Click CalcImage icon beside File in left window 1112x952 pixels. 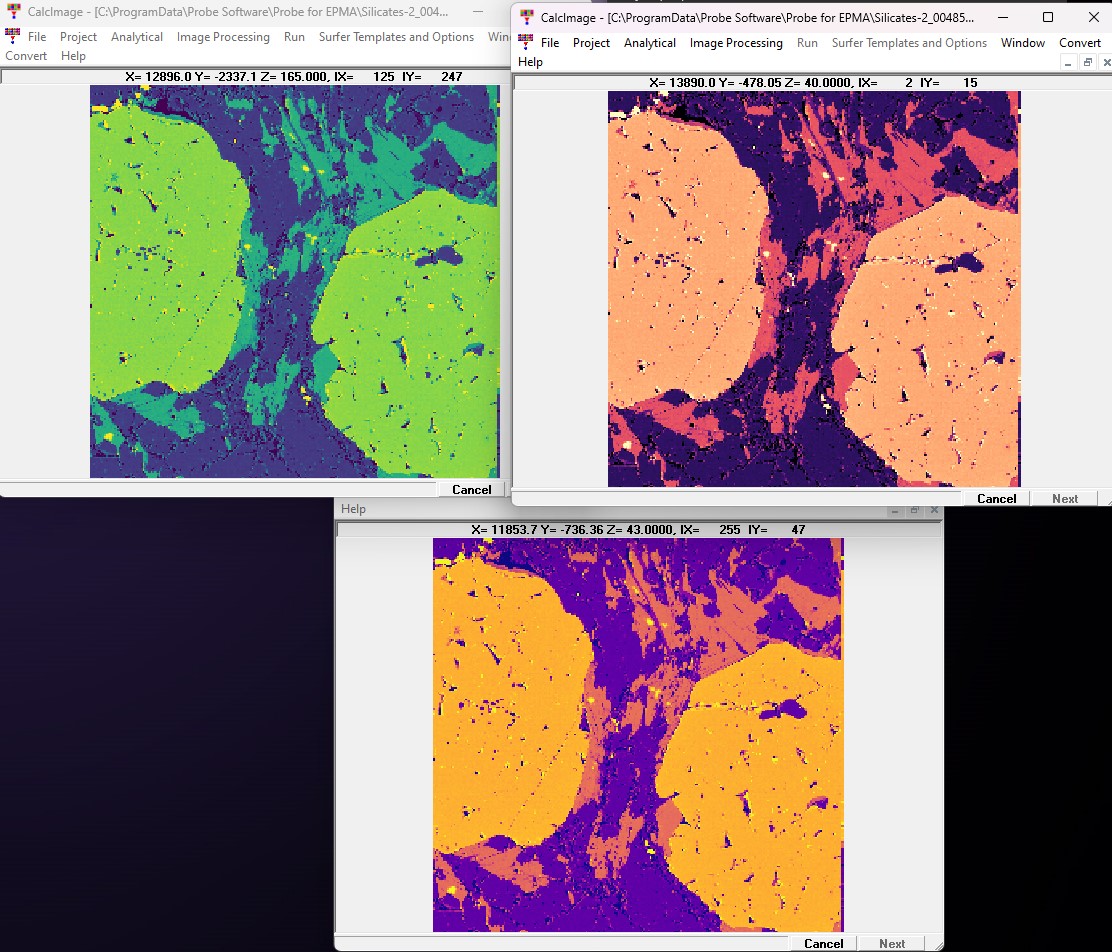point(13,36)
